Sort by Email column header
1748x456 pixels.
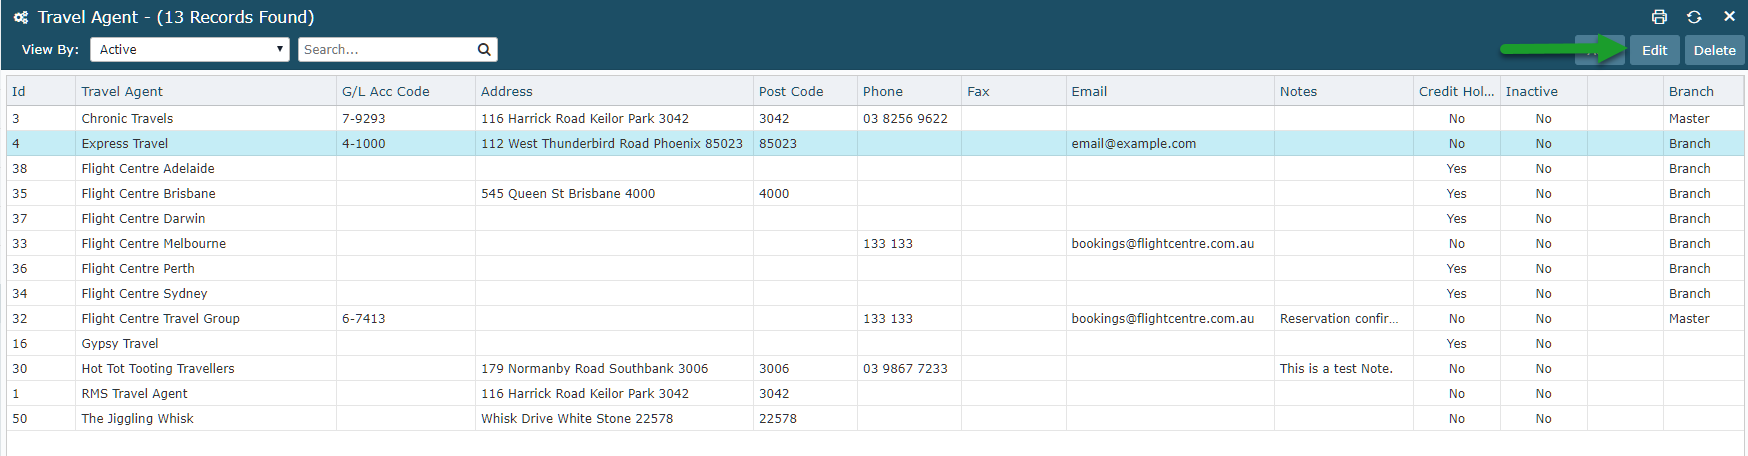1170,91
